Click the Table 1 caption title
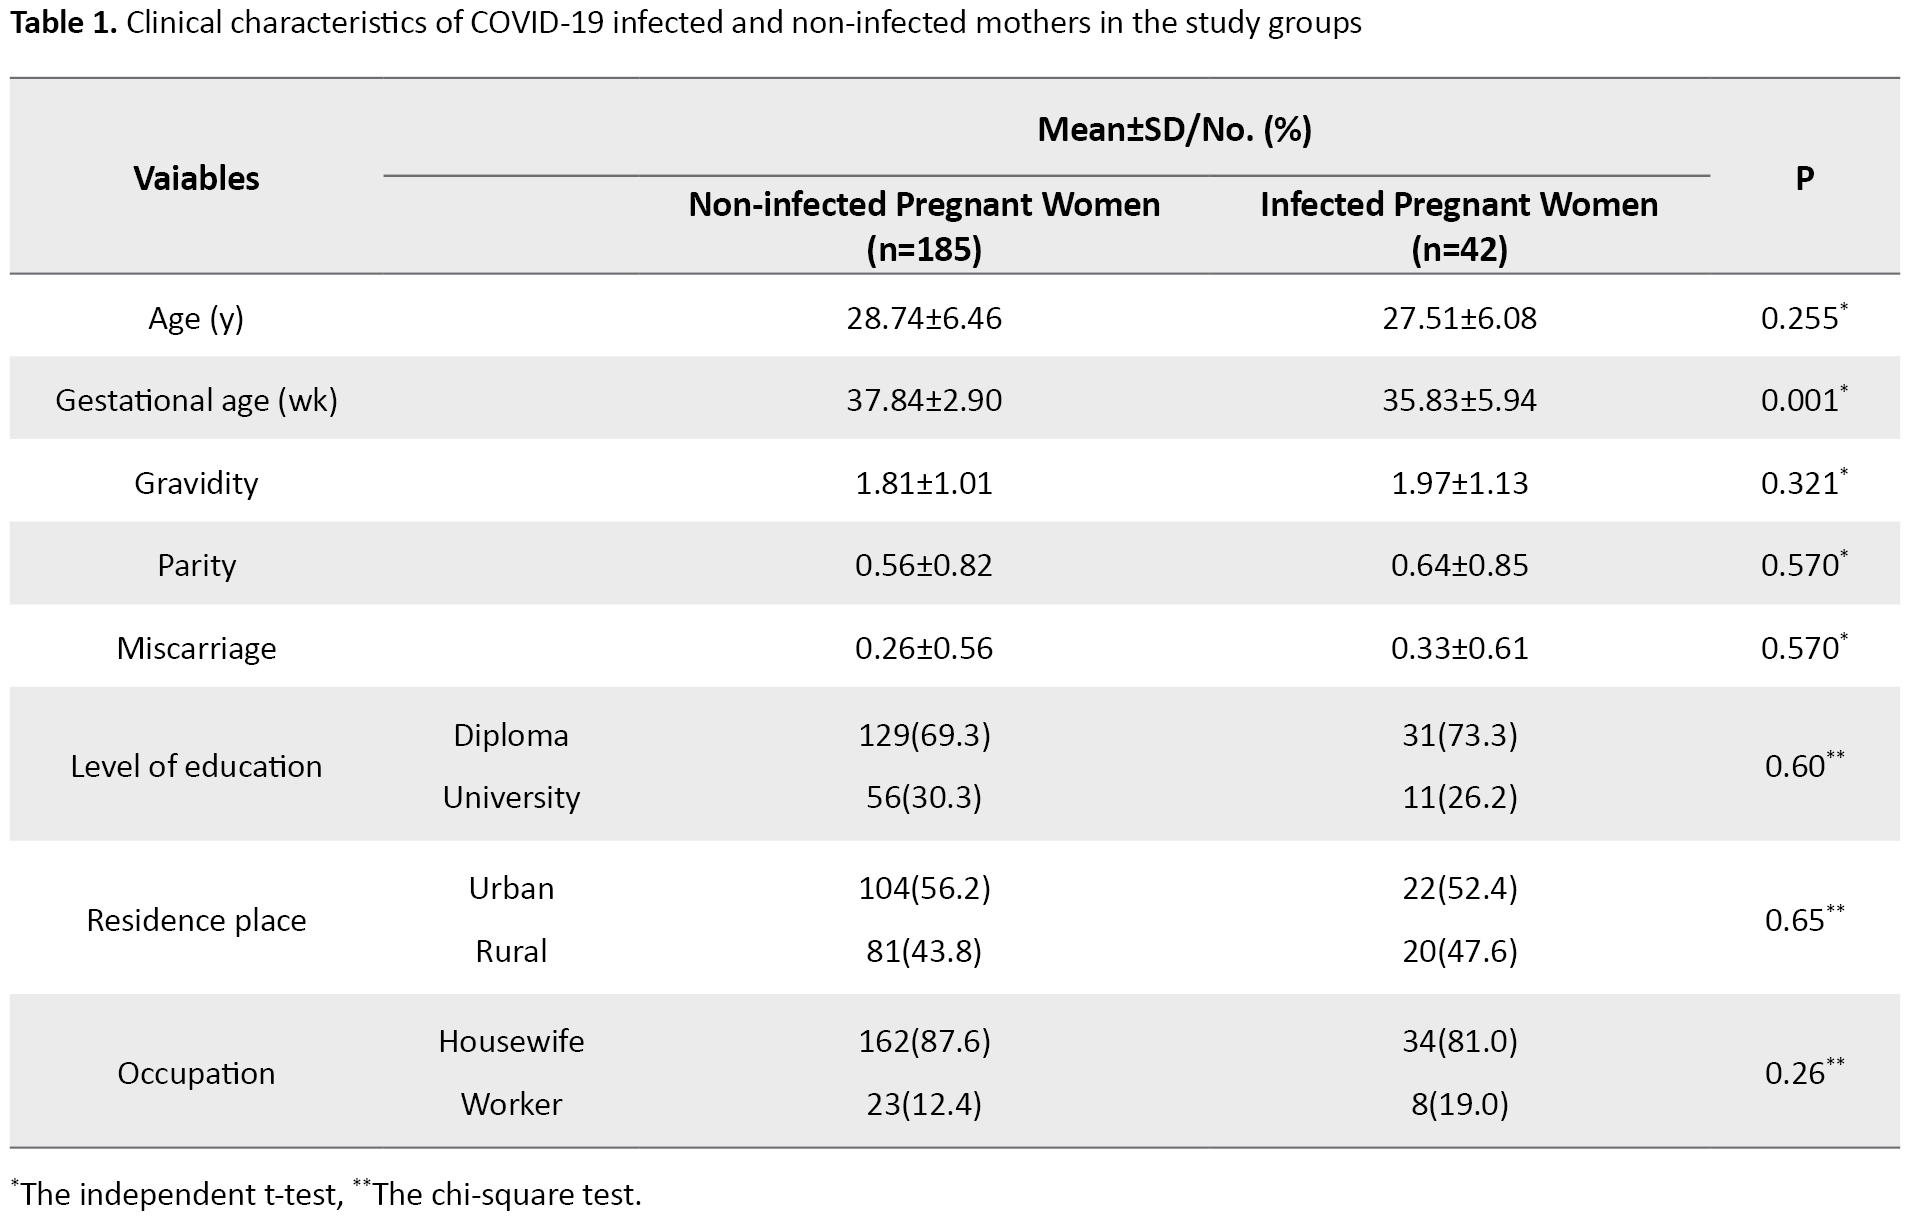1907x1220 pixels. (x=685, y=23)
